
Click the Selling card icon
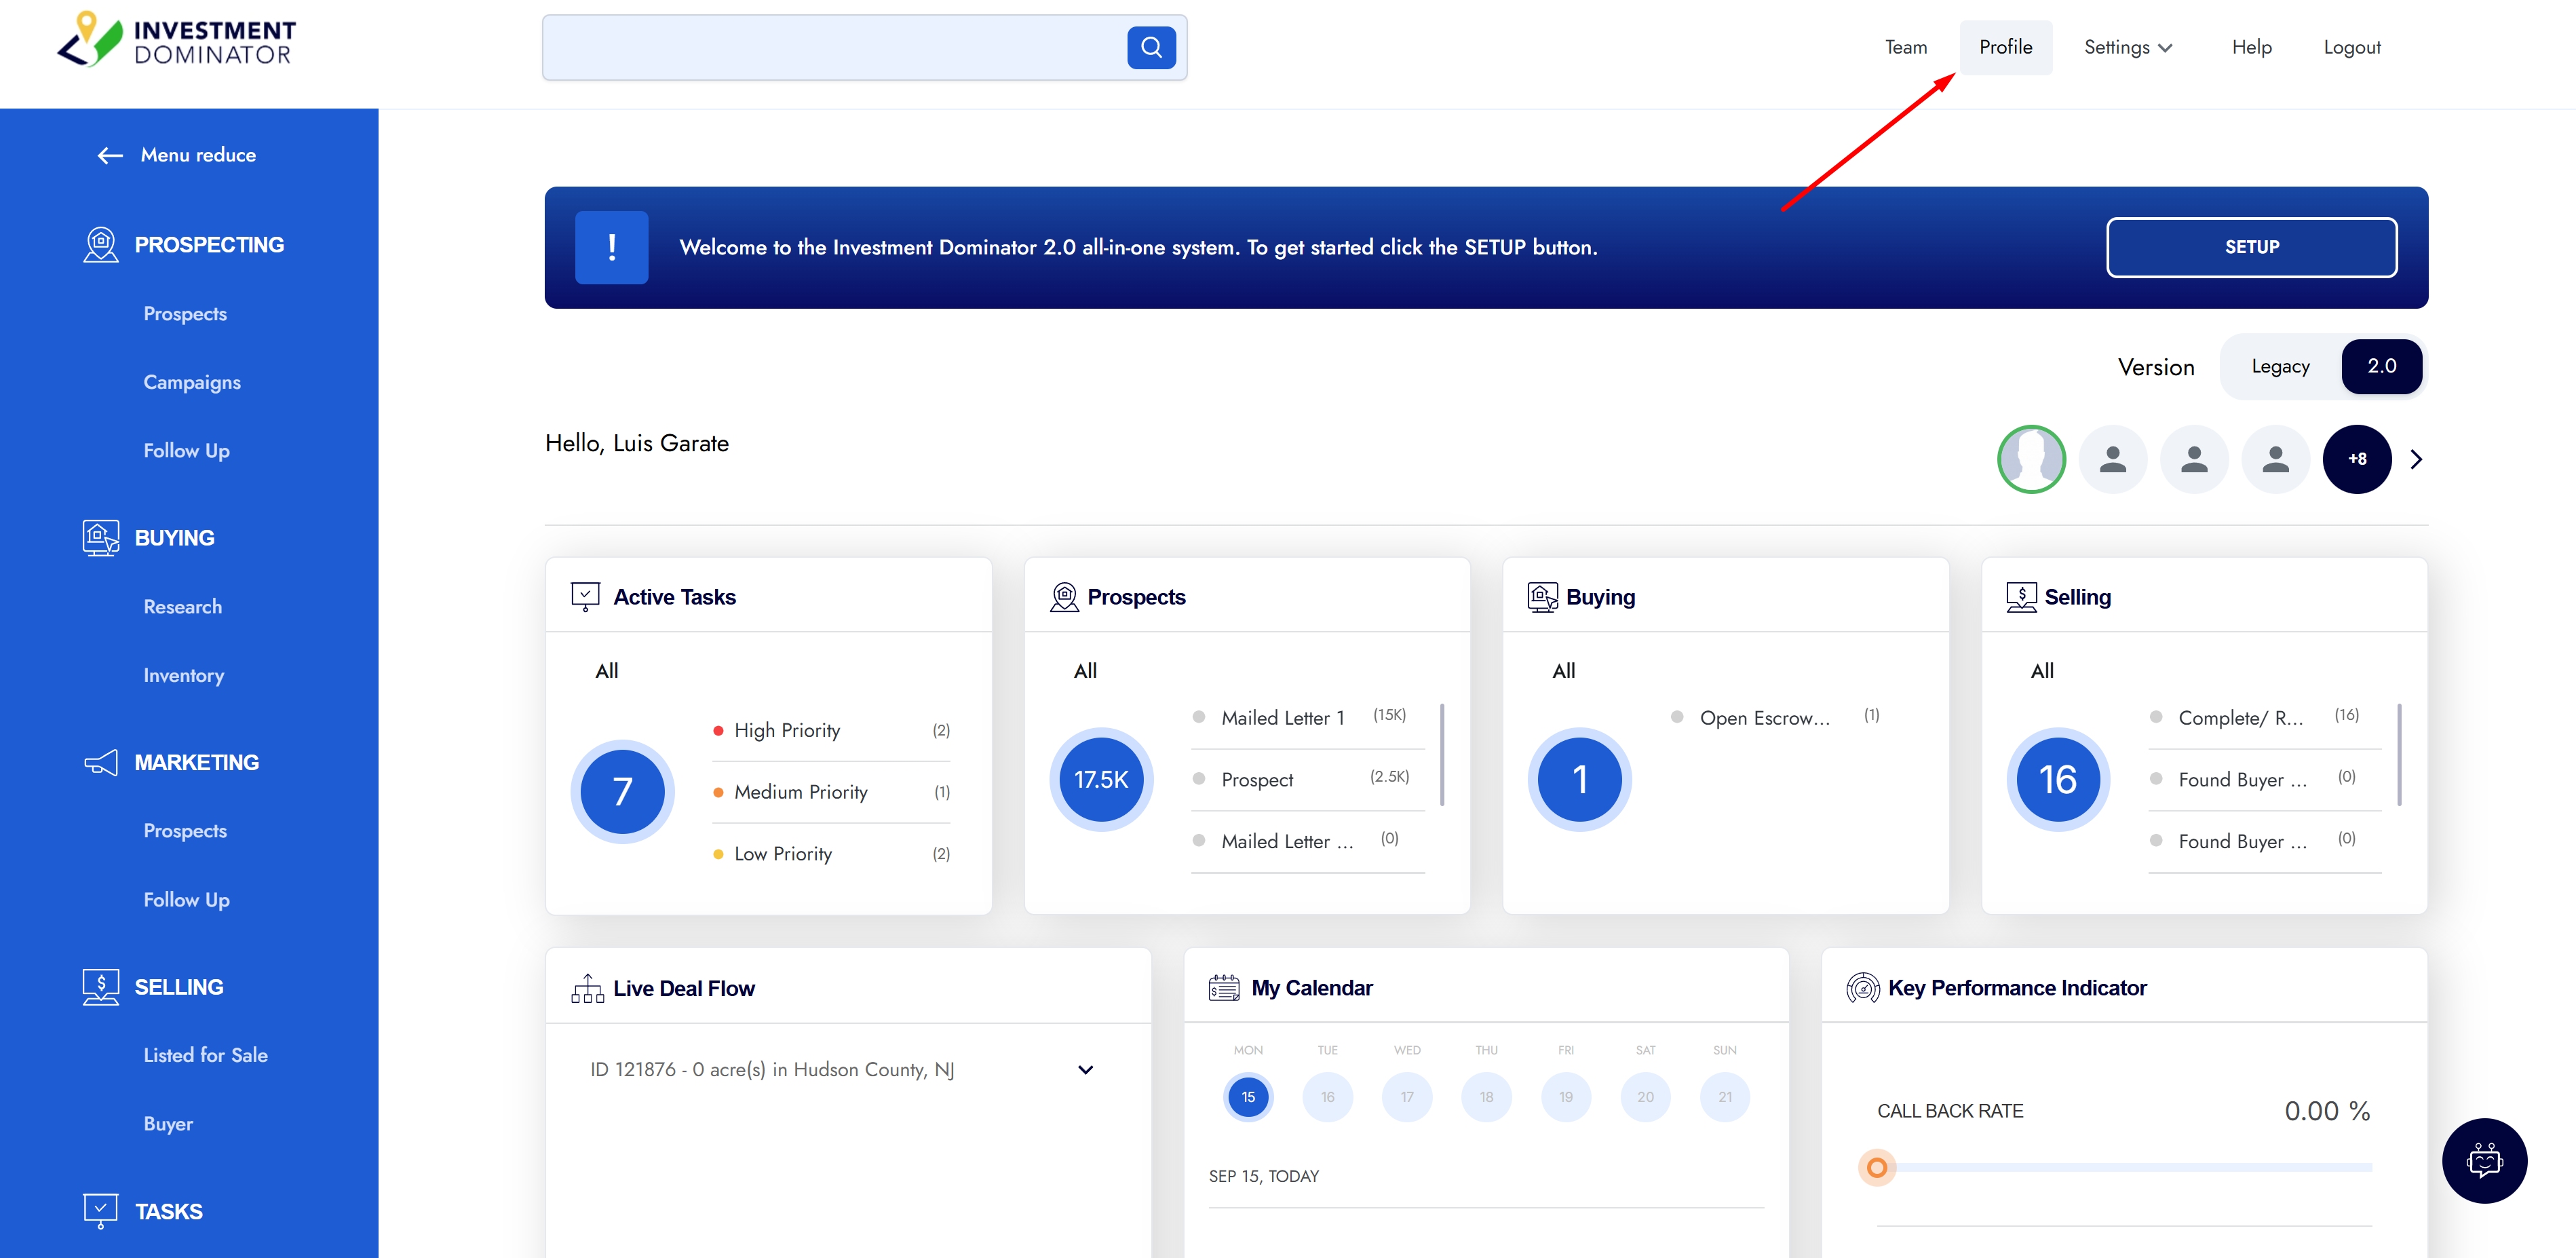click(2021, 597)
